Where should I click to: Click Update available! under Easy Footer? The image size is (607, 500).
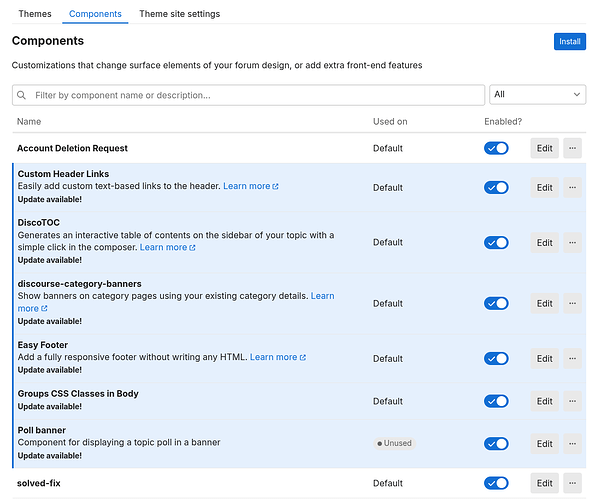50,370
